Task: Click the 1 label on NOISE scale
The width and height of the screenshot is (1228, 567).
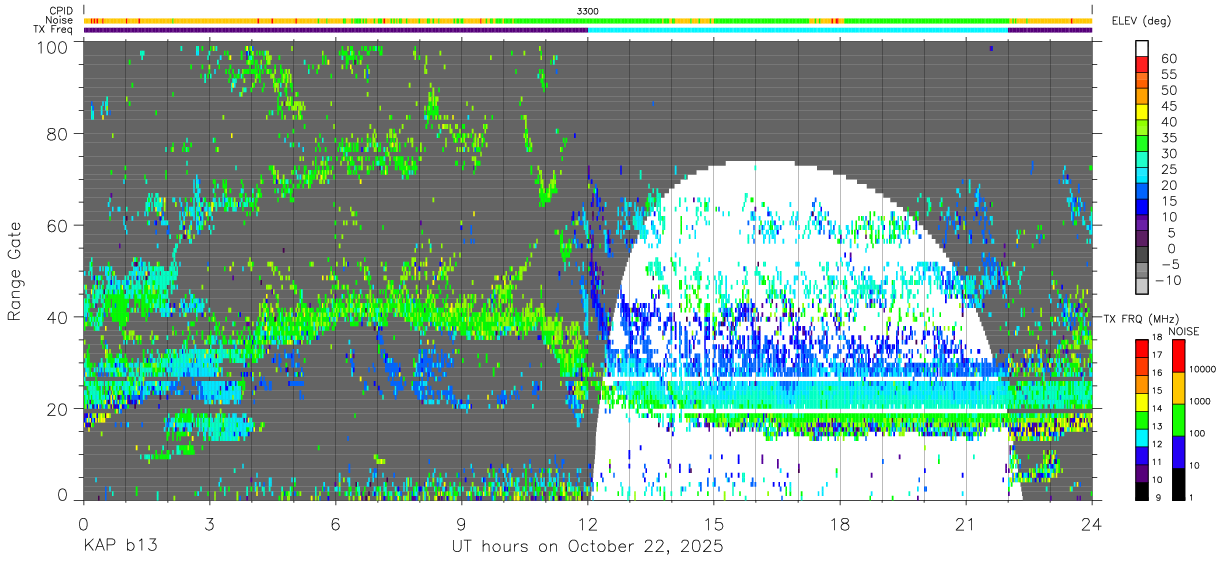Action: 1190,497
